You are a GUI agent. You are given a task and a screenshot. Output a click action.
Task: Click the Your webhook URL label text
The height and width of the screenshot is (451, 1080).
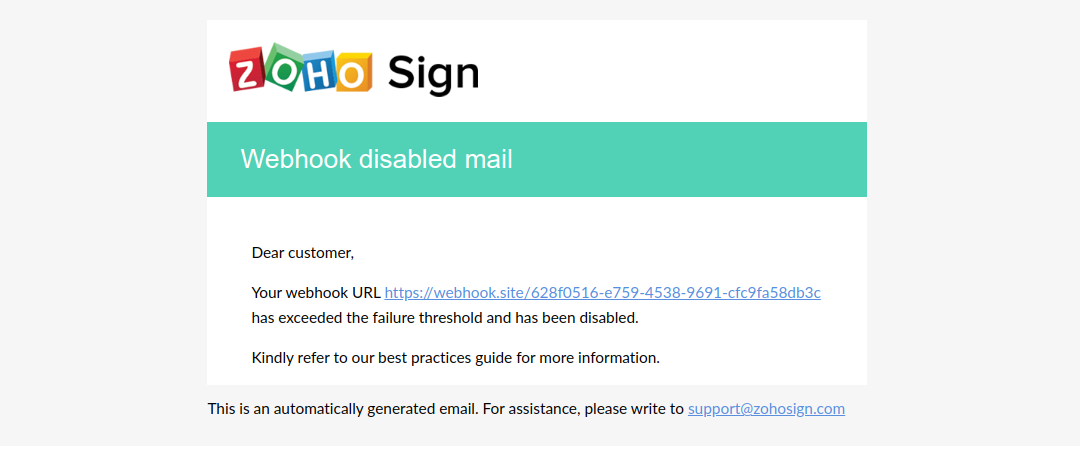point(315,293)
